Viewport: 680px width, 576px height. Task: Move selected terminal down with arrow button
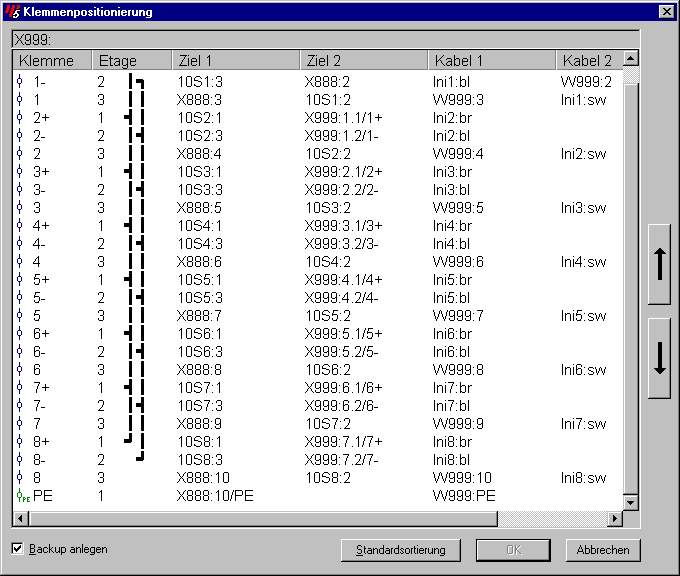(x=659, y=358)
